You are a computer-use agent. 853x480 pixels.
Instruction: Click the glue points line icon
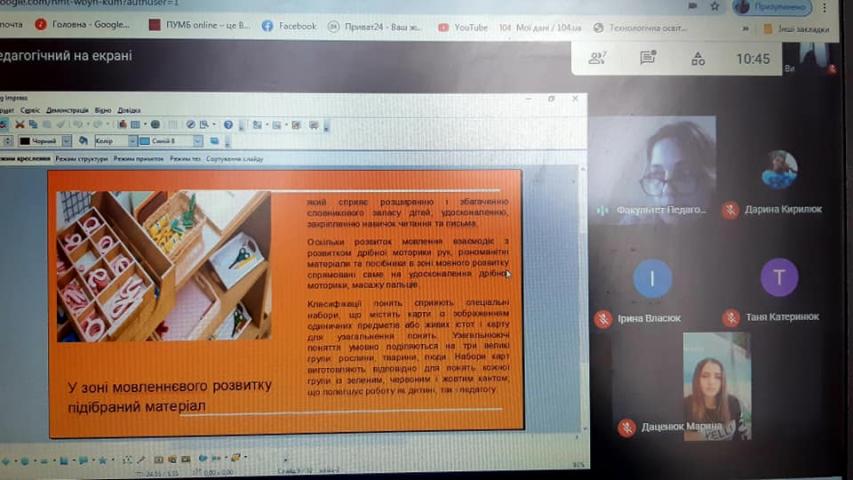(x=141, y=460)
